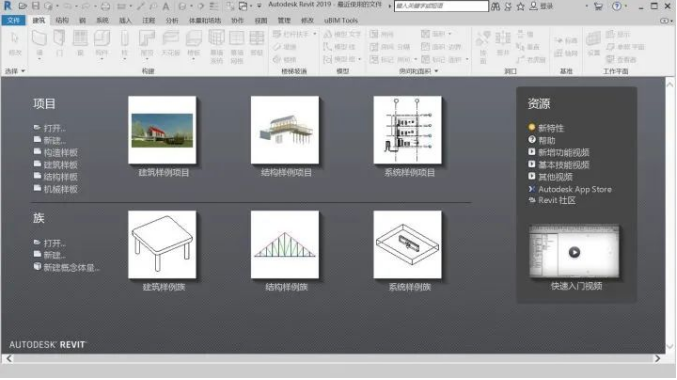Click the Save disk icon in quick access toolbar

pyautogui.click(x=35, y=6)
